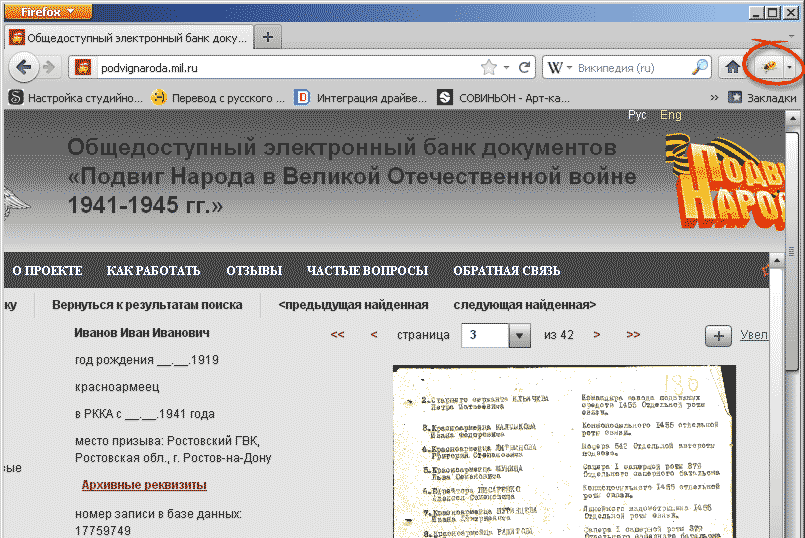Jump to the last page with >>

tap(633, 335)
